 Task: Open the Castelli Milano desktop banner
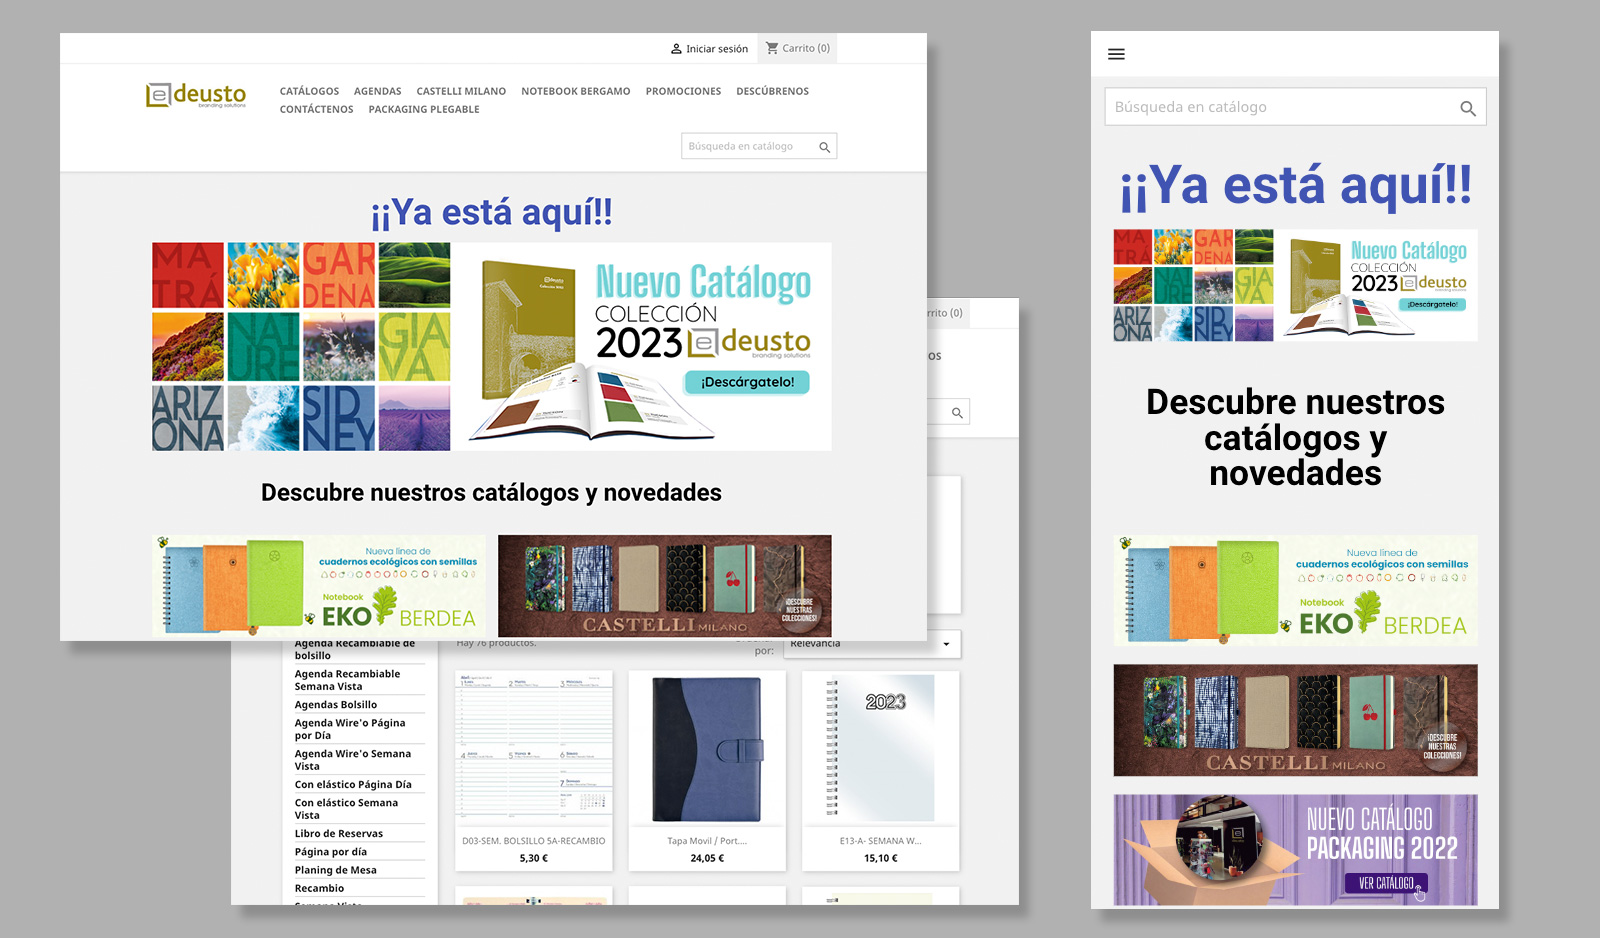[665, 586]
